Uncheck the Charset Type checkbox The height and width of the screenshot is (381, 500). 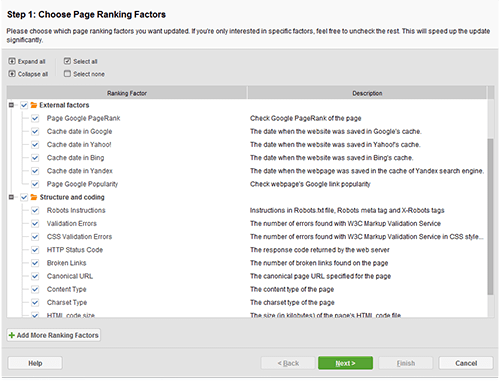click(35, 303)
